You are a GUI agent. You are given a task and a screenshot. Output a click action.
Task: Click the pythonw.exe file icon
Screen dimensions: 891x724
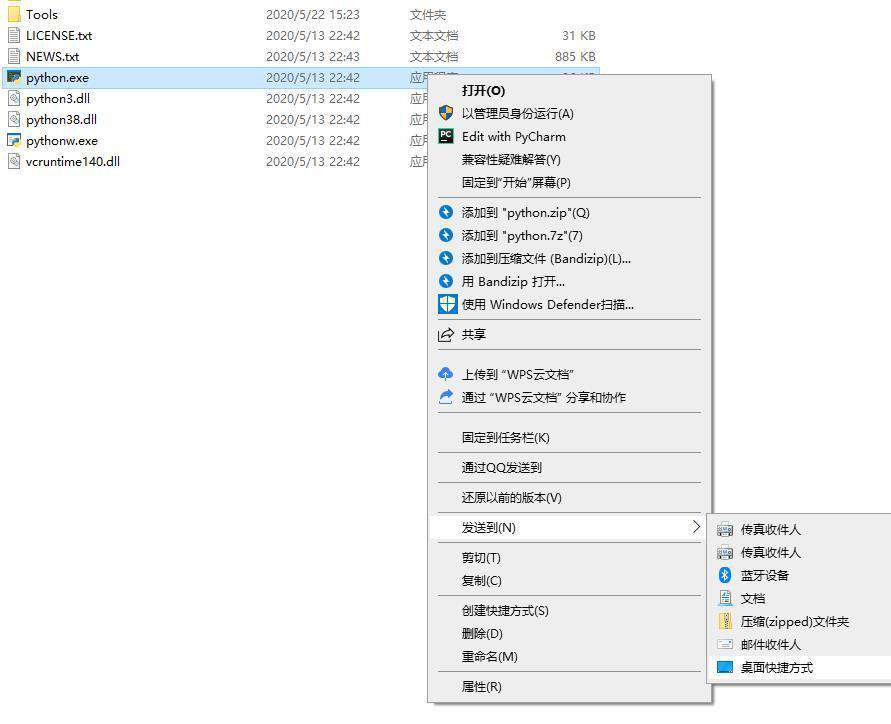tap(14, 140)
